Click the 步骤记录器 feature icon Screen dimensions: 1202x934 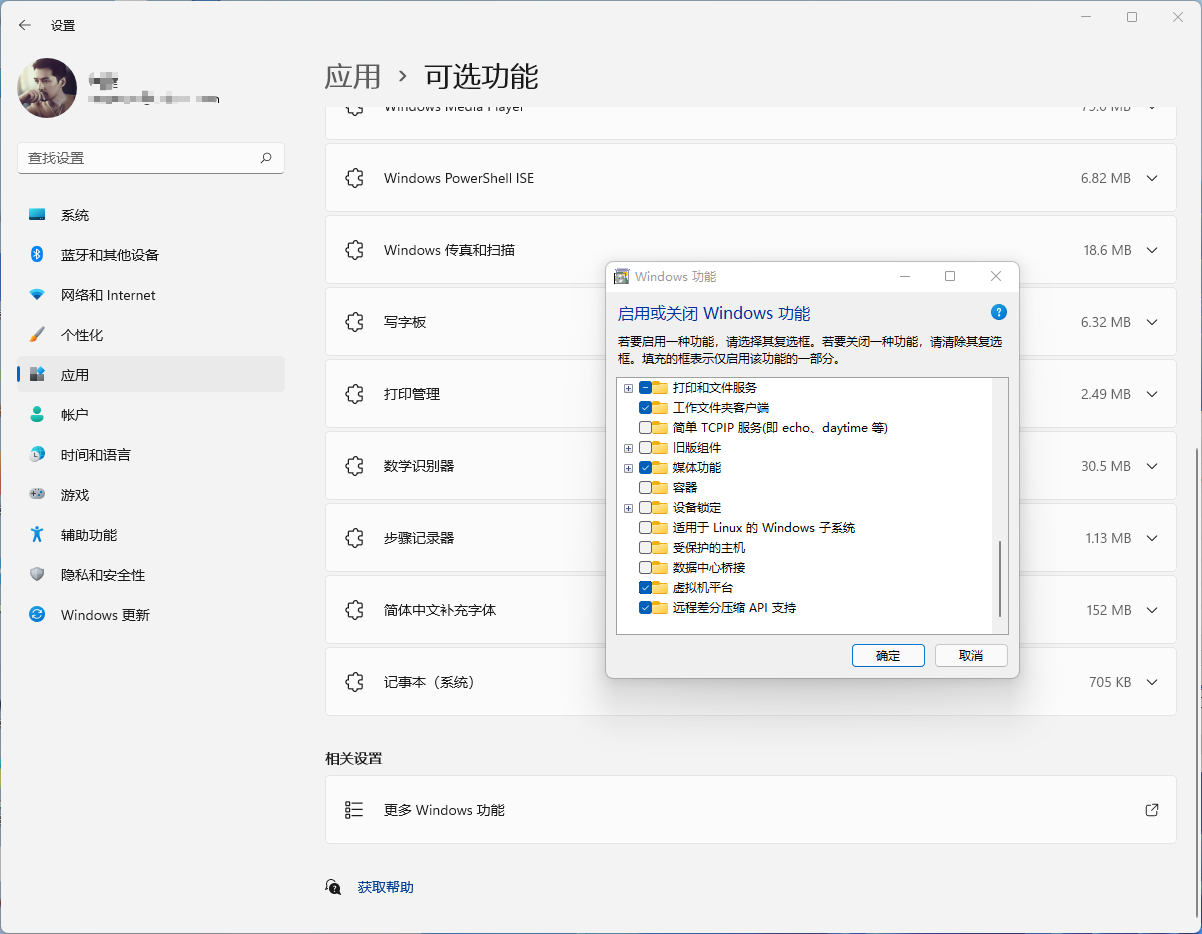[x=354, y=537]
